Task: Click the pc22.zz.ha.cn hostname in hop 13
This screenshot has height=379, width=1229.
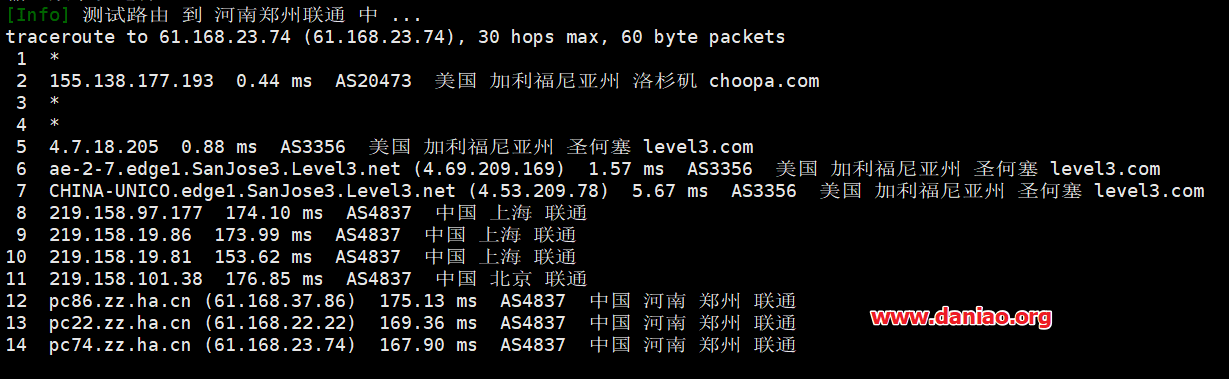Action: tap(120, 323)
